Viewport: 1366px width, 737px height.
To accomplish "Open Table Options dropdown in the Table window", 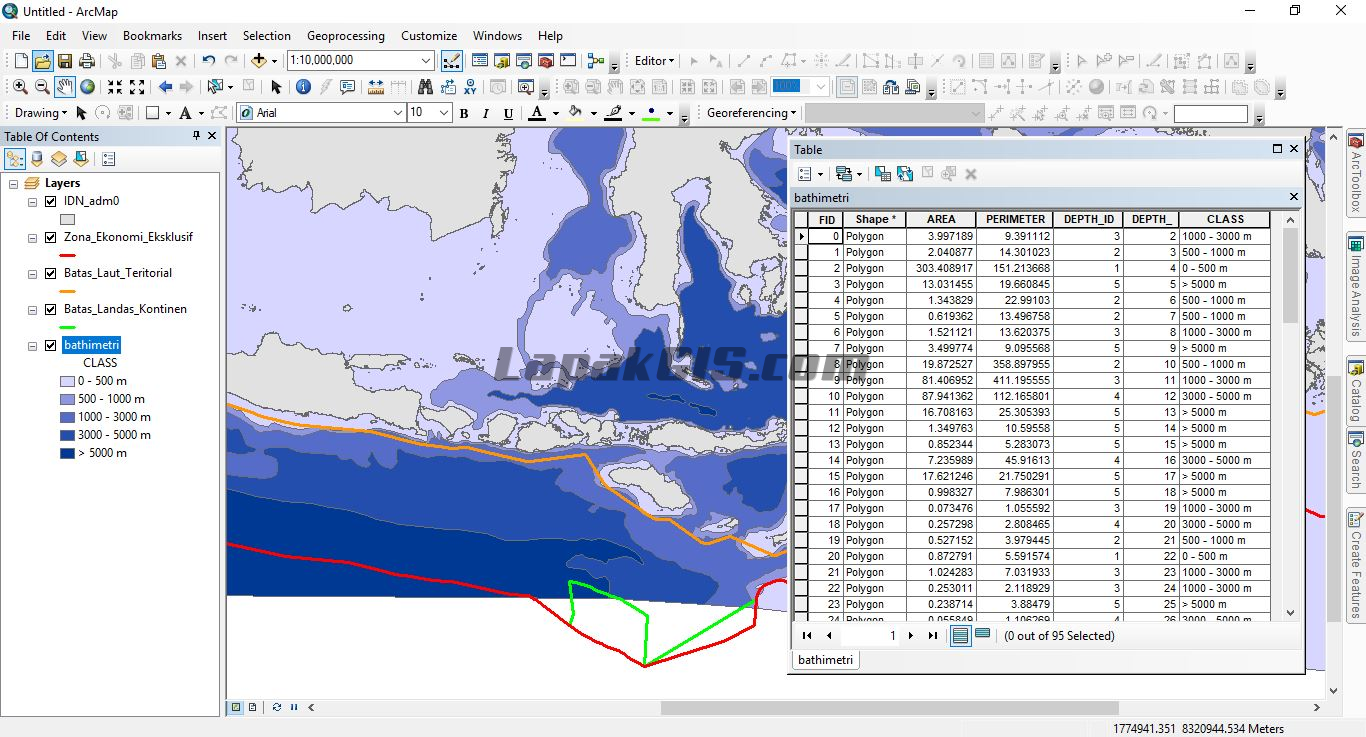I will coord(810,174).
